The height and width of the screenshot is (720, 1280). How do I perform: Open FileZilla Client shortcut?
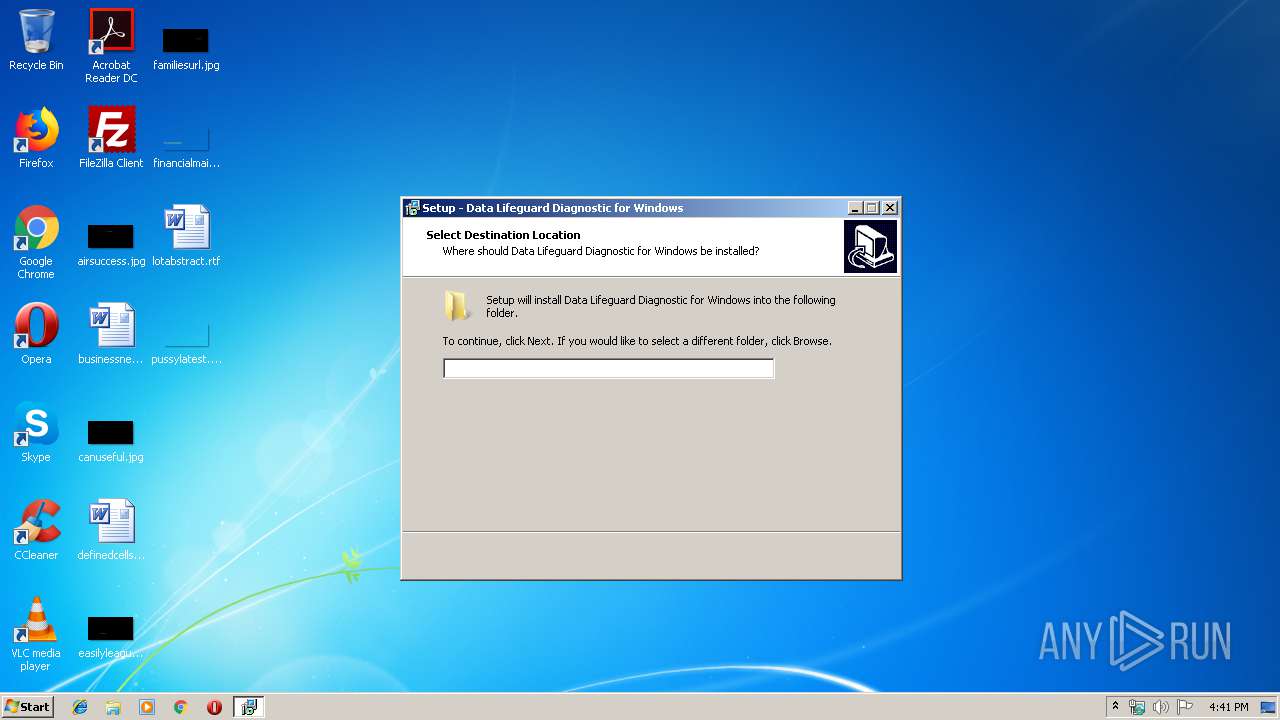tap(111, 138)
